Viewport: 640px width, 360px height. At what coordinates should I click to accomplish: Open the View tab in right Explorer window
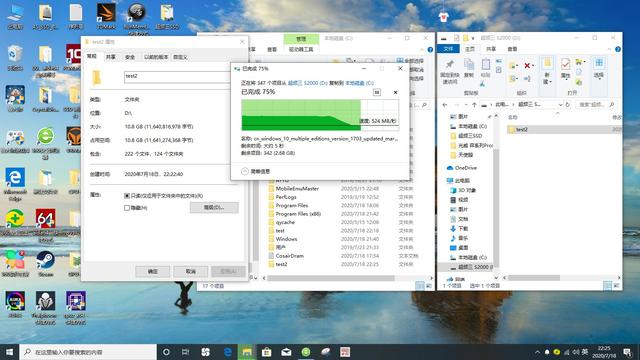[512, 49]
